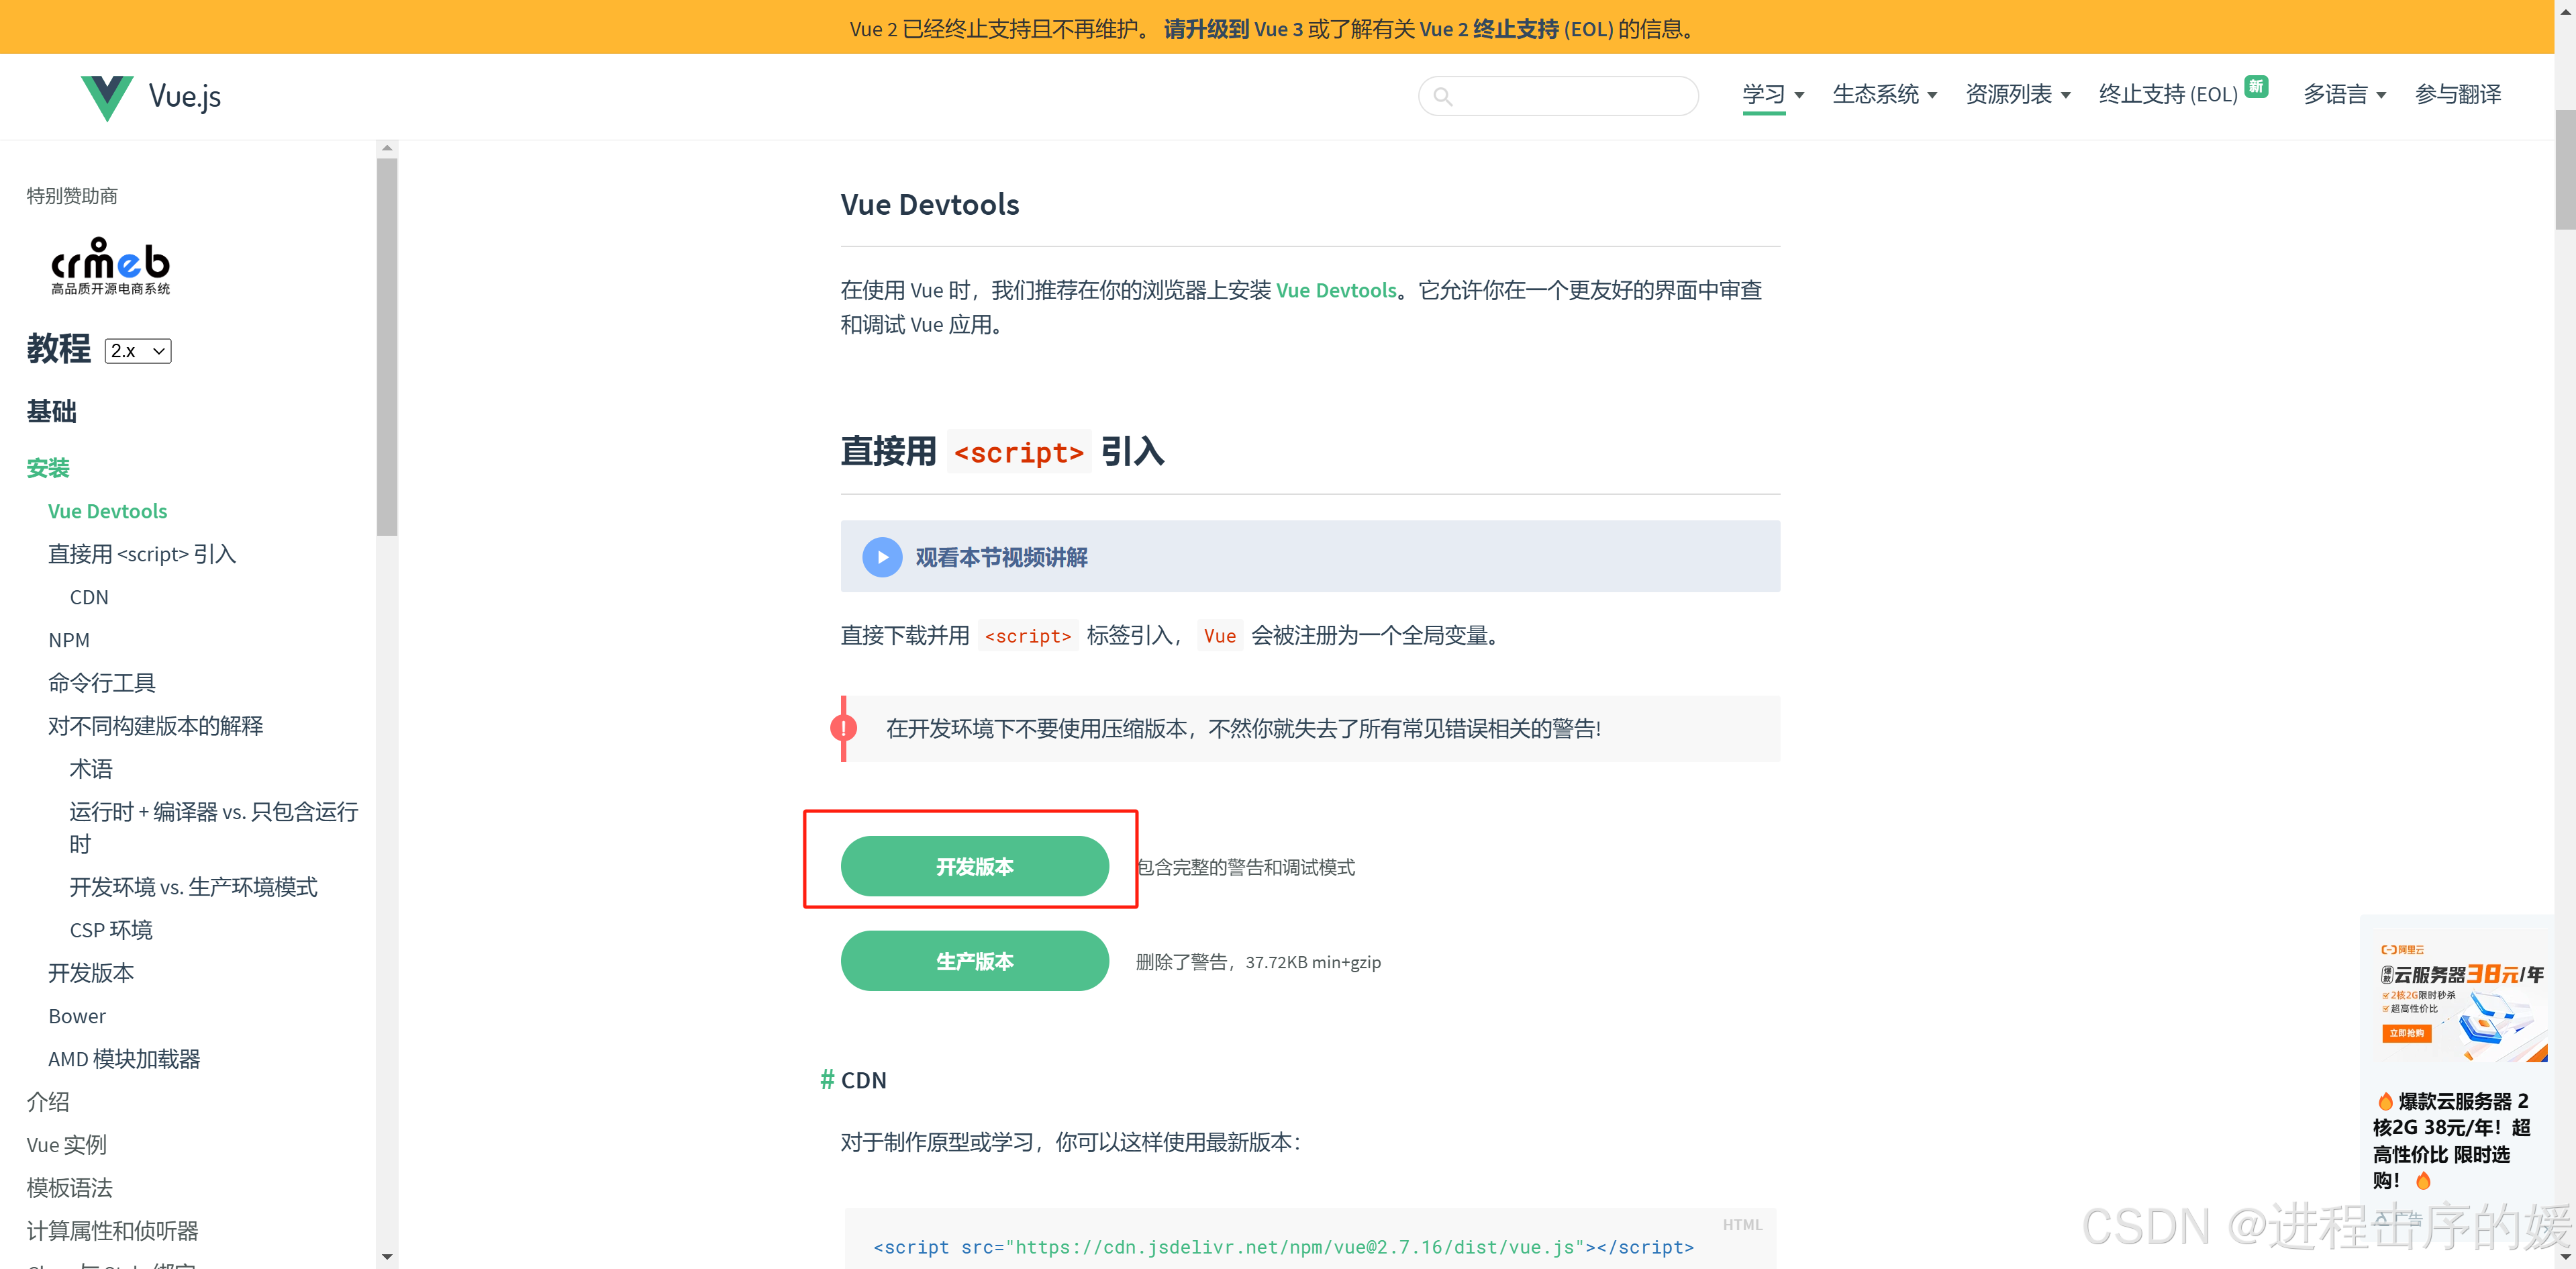Click the green 新 badge by EOL
Screen dimensions: 2576x1269
pos(2256,86)
